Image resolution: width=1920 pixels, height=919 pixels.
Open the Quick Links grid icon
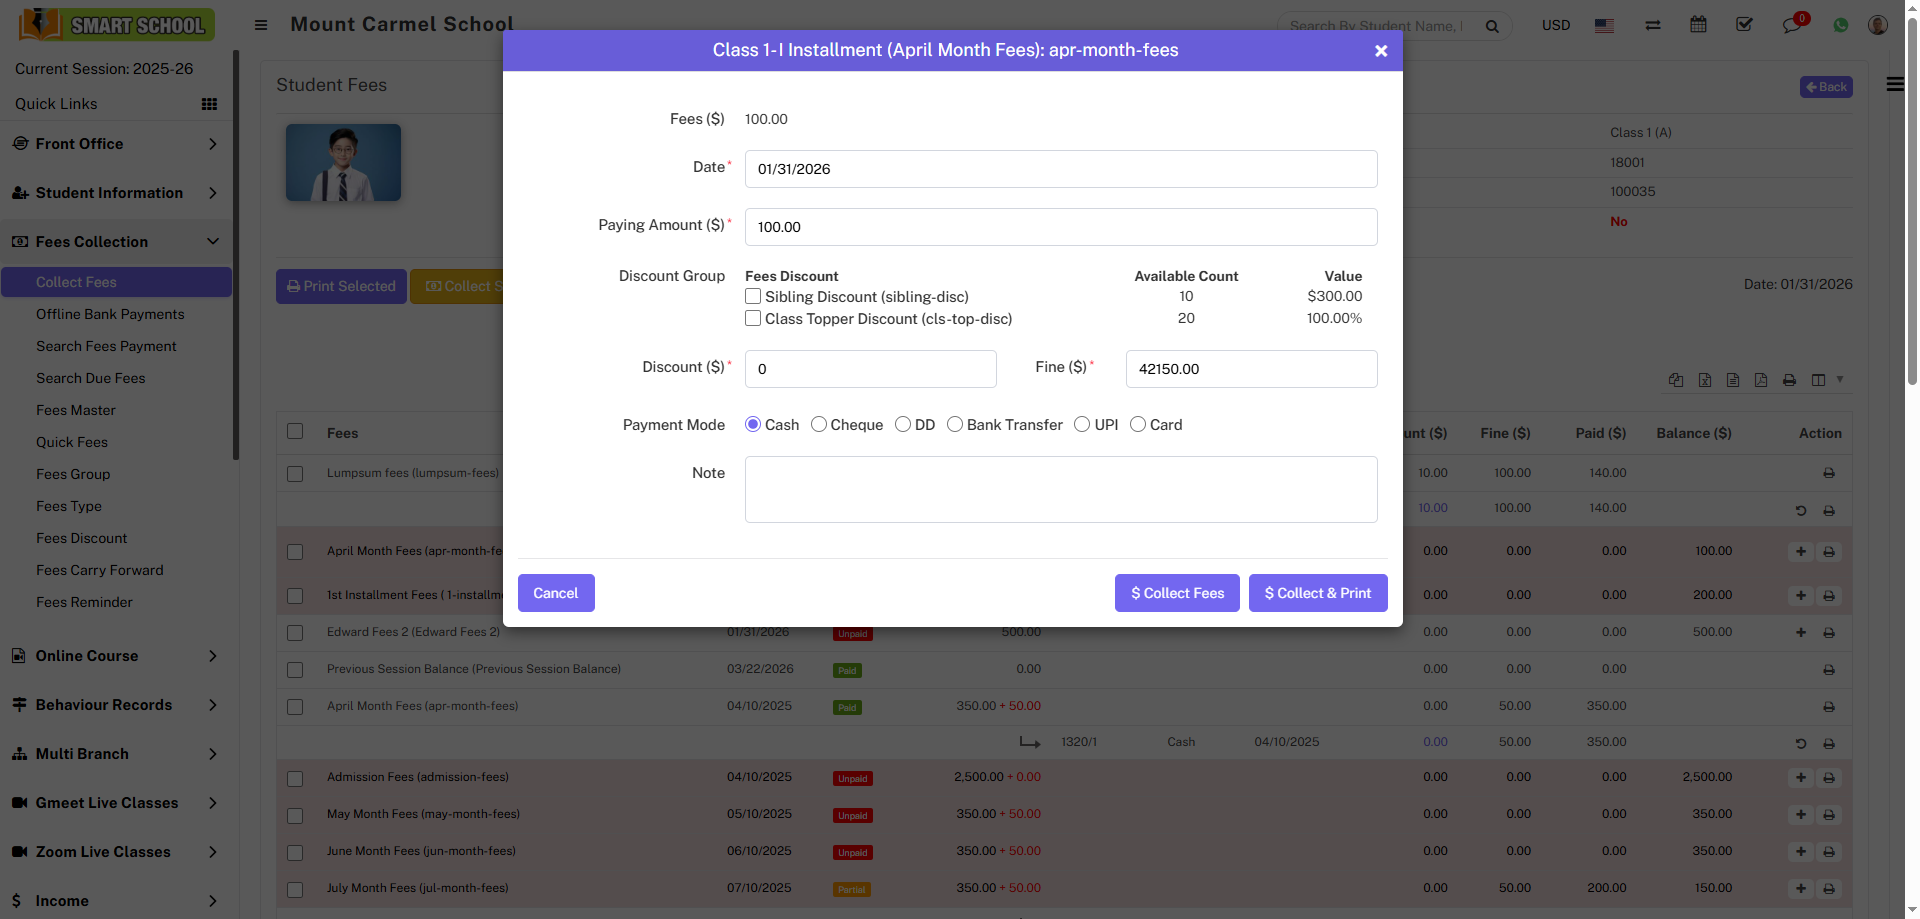(x=209, y=104)
